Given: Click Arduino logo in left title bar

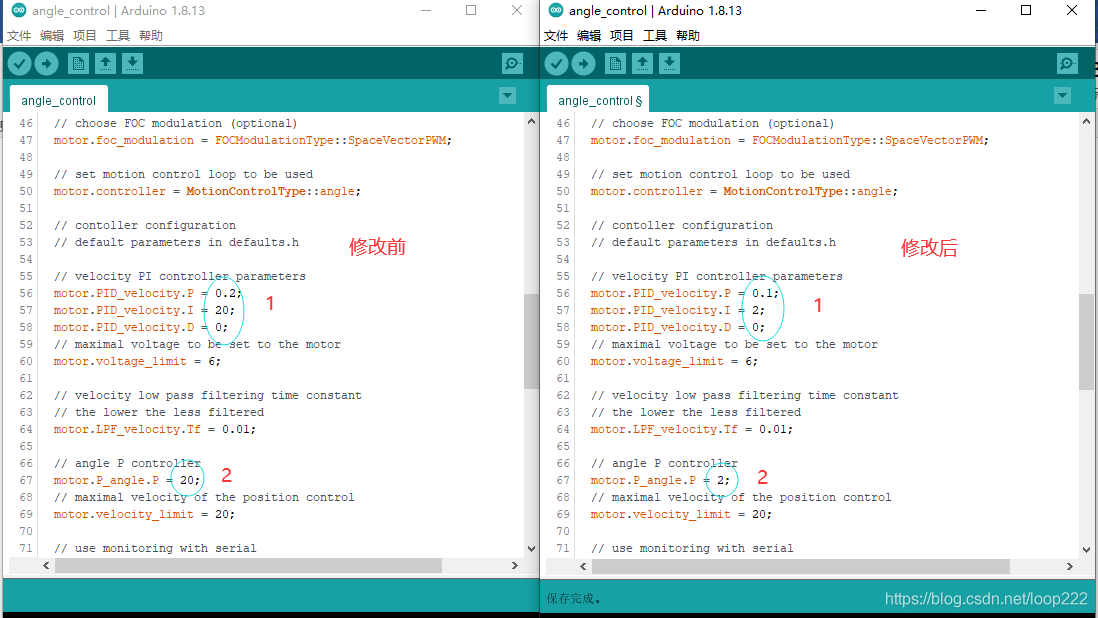Looking at the screenshot, I should (x=19, y=10).
